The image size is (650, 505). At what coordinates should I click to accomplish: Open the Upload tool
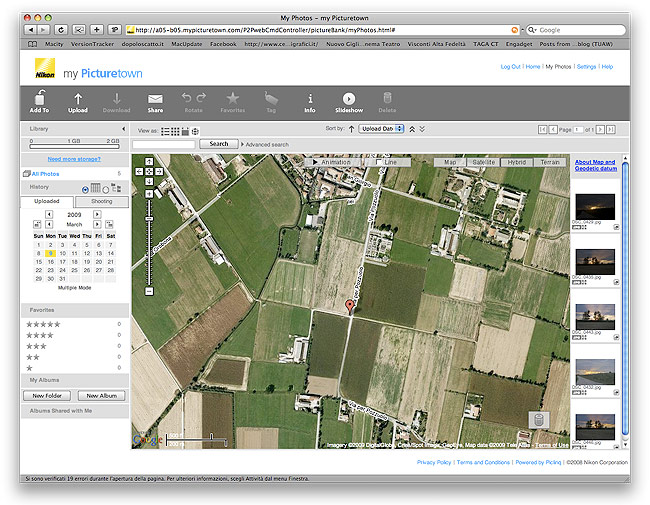[x=78, y=102]
